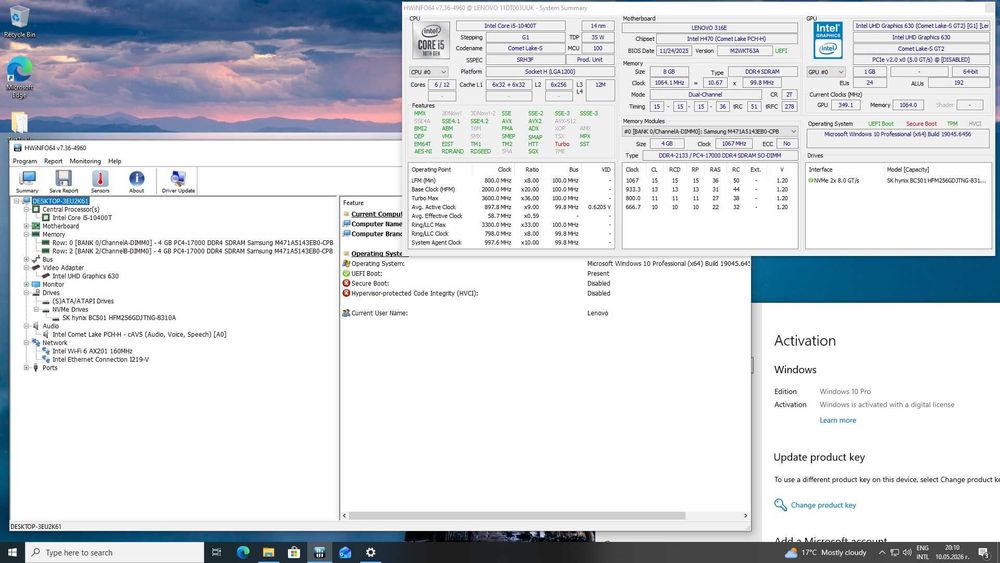The height and width of the screenshot is (563, 1000).
Task: Open the Summary toolbar icon
Action: [27, 181]
